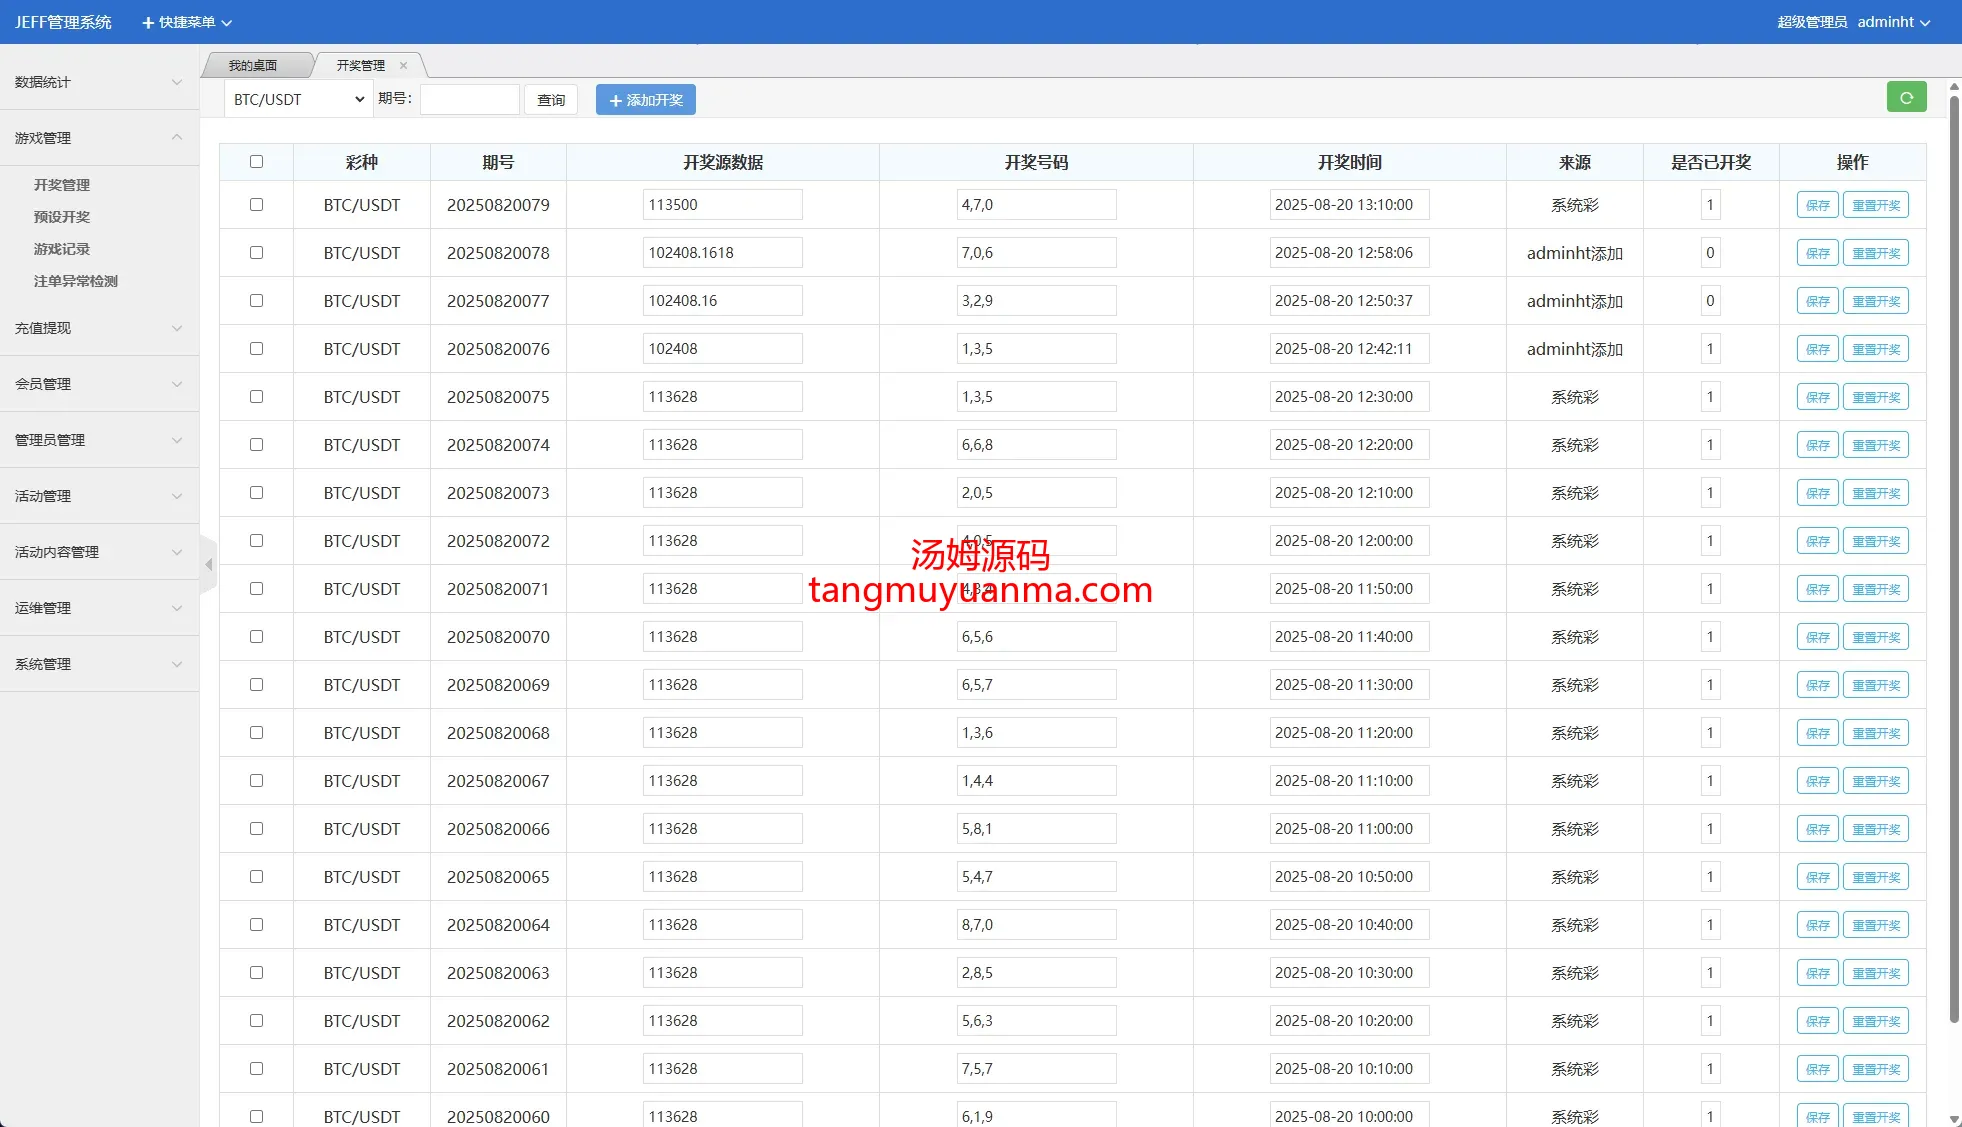This screenshot has height=1127, width=1962.
Task: Toggle the select-all checkbox in the table header
Action: [256, 162]
